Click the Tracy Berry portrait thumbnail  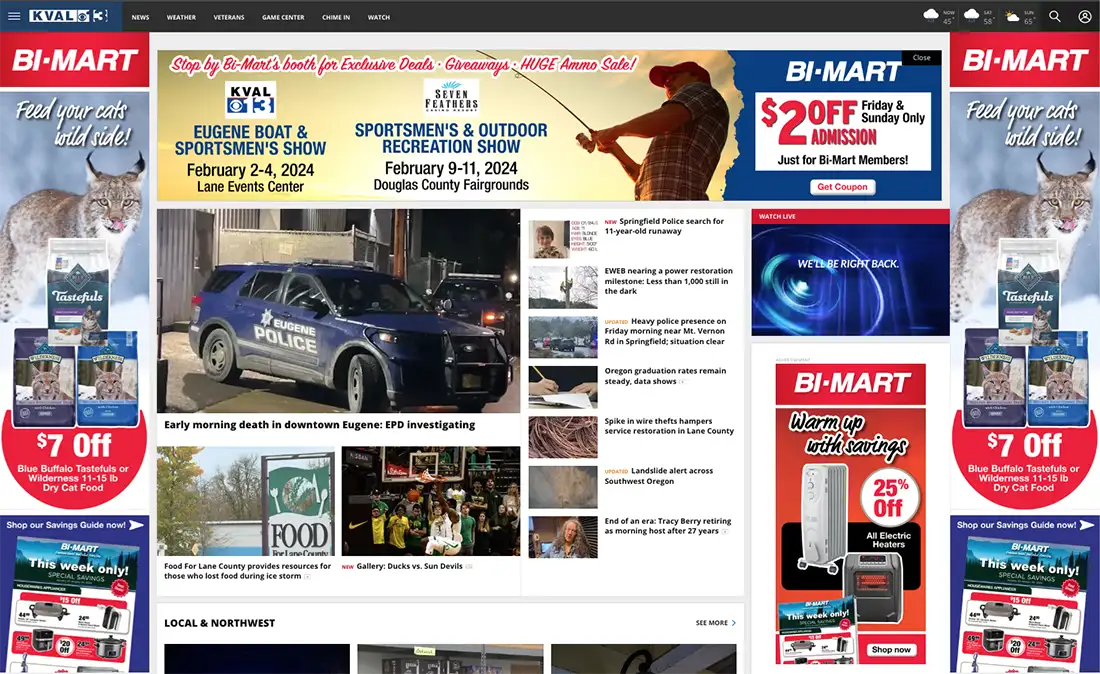[x=563, y=537]
